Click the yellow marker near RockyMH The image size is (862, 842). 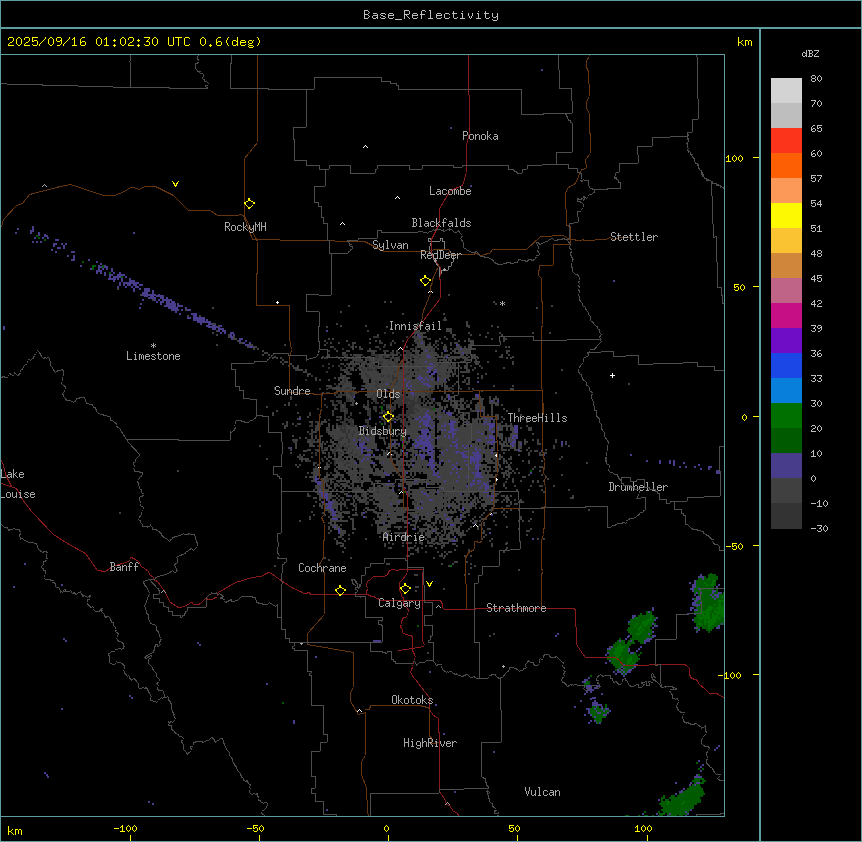click(249, 204)
